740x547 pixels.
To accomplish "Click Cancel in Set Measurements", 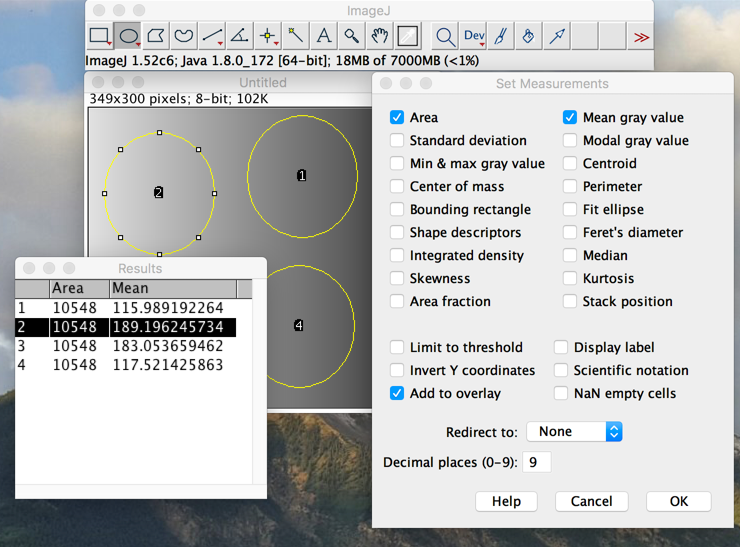I will [x=591, y=501].
